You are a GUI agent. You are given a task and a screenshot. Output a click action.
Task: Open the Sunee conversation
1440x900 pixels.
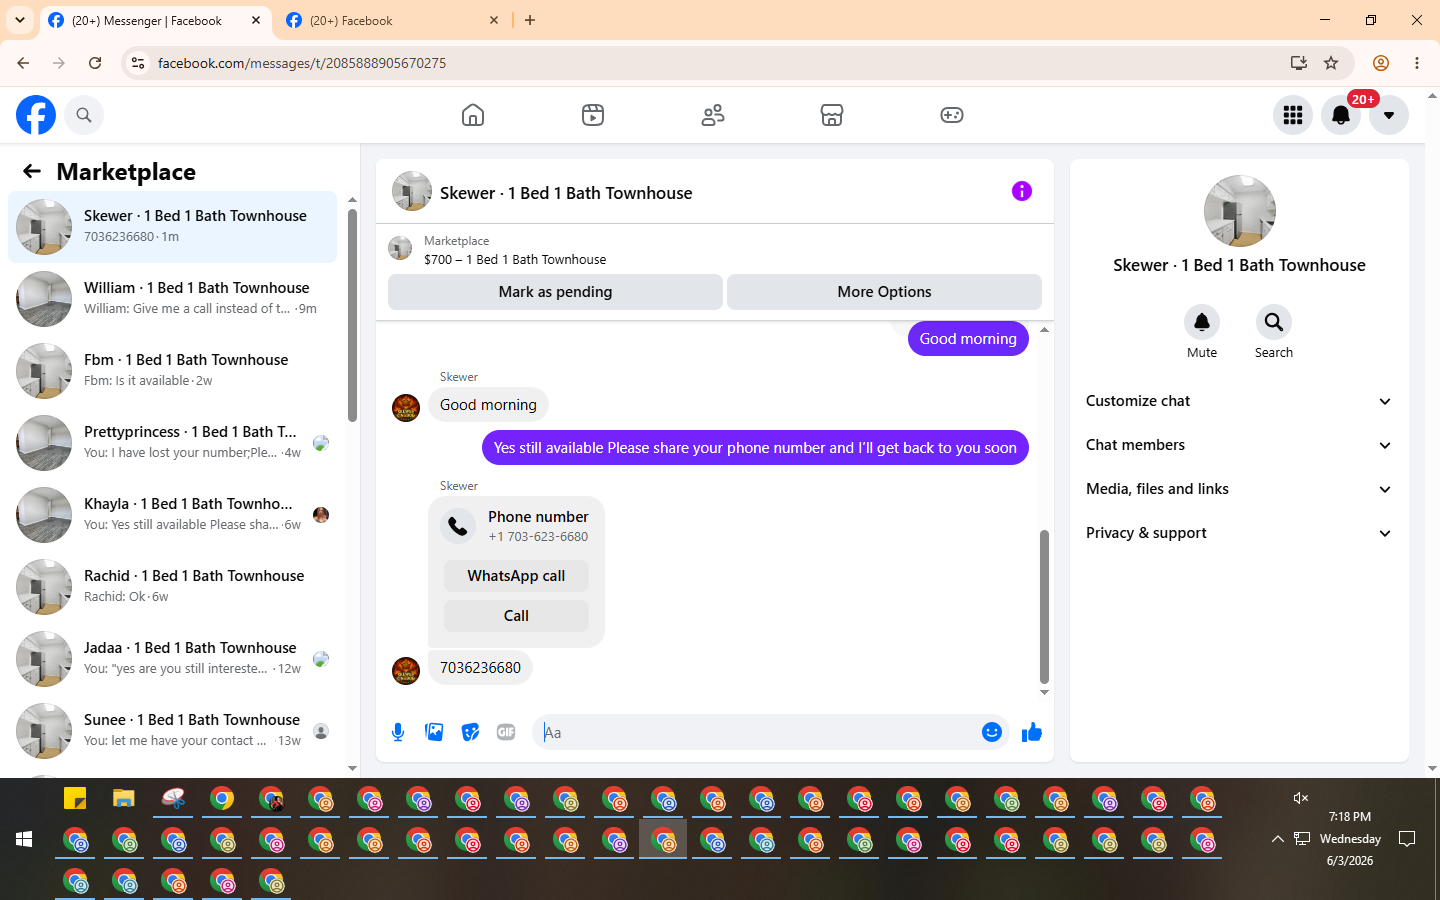(x=172, y=731)
